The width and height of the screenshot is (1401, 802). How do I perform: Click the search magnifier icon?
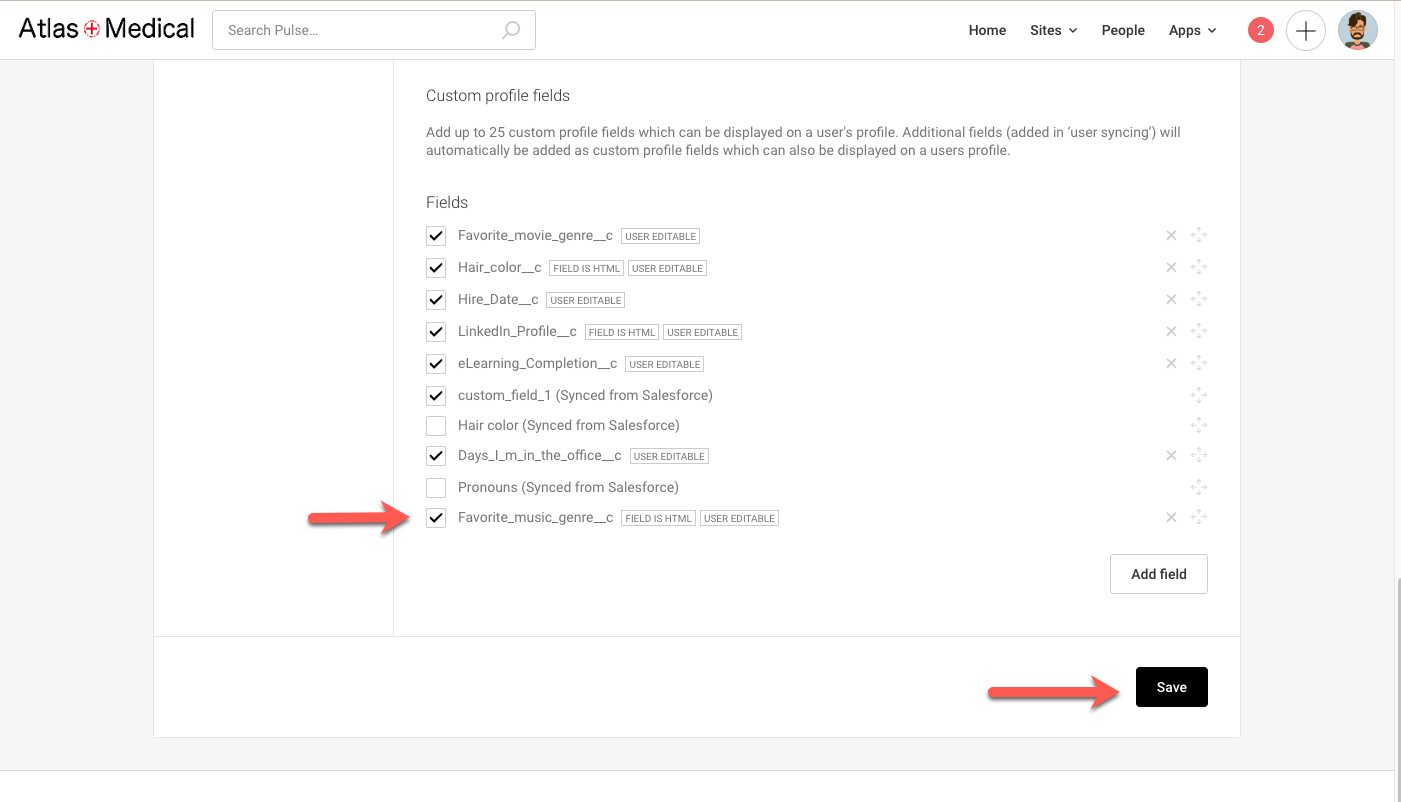click(x=511, y=30)
